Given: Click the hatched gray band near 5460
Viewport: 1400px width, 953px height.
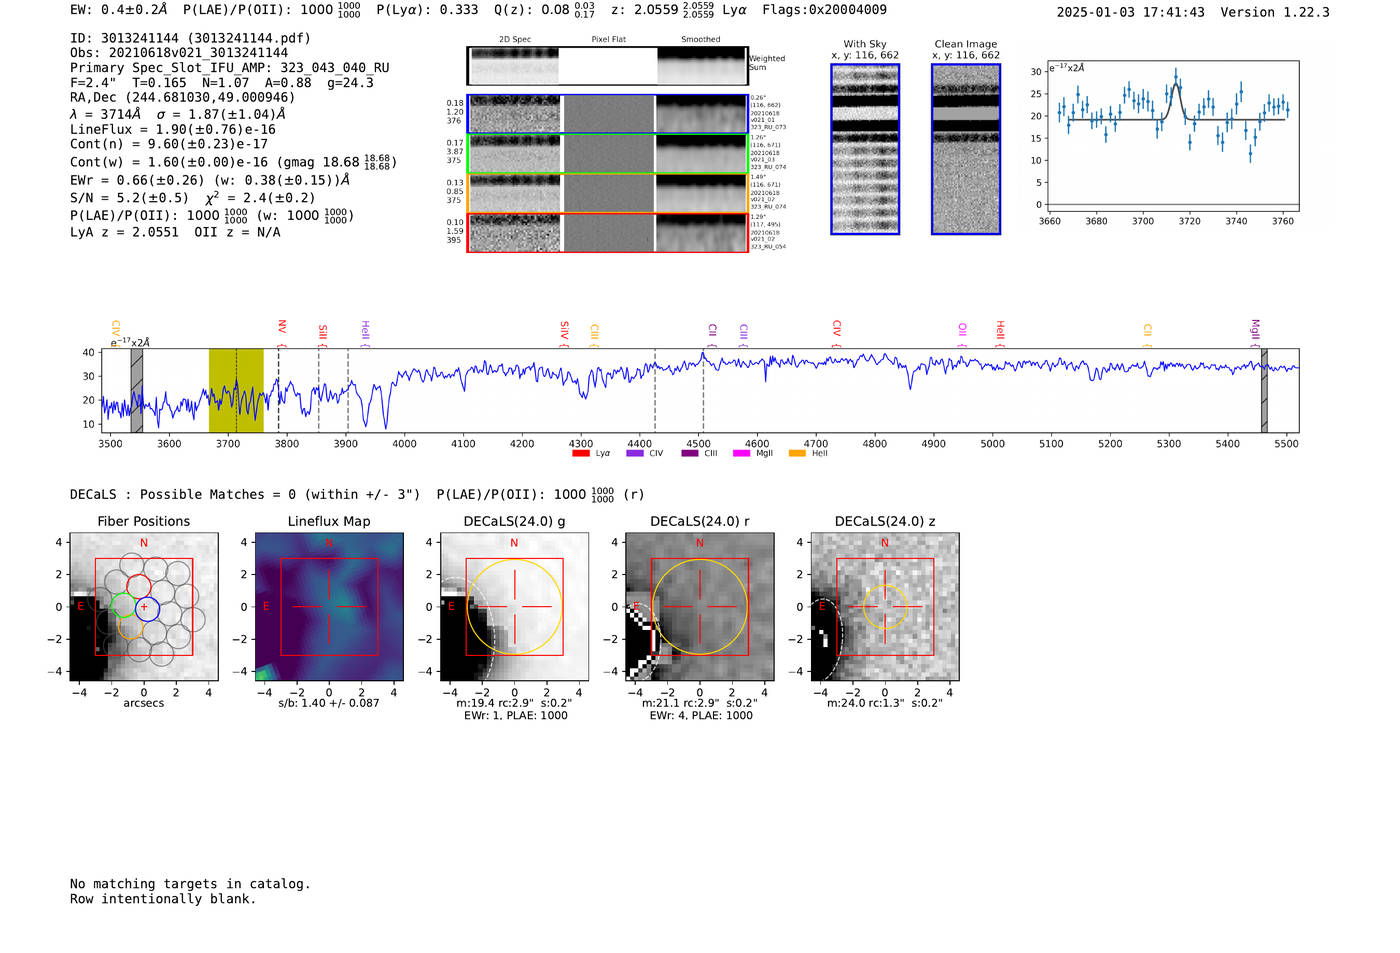Looking at the screenshot, I should tap(1264, 390).
